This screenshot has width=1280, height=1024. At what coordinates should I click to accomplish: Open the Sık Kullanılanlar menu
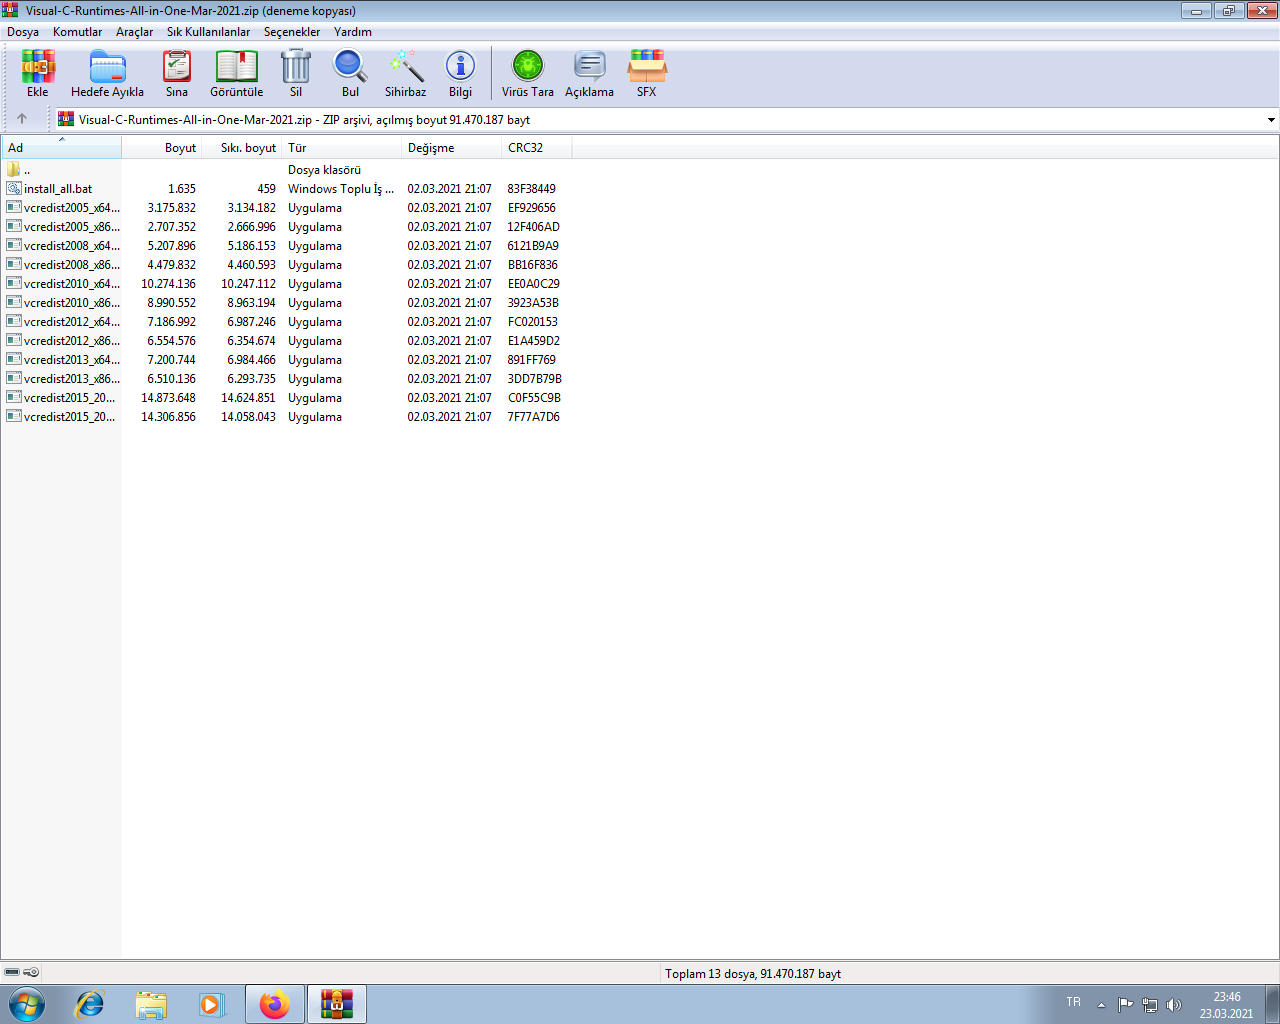pos(209,32)
